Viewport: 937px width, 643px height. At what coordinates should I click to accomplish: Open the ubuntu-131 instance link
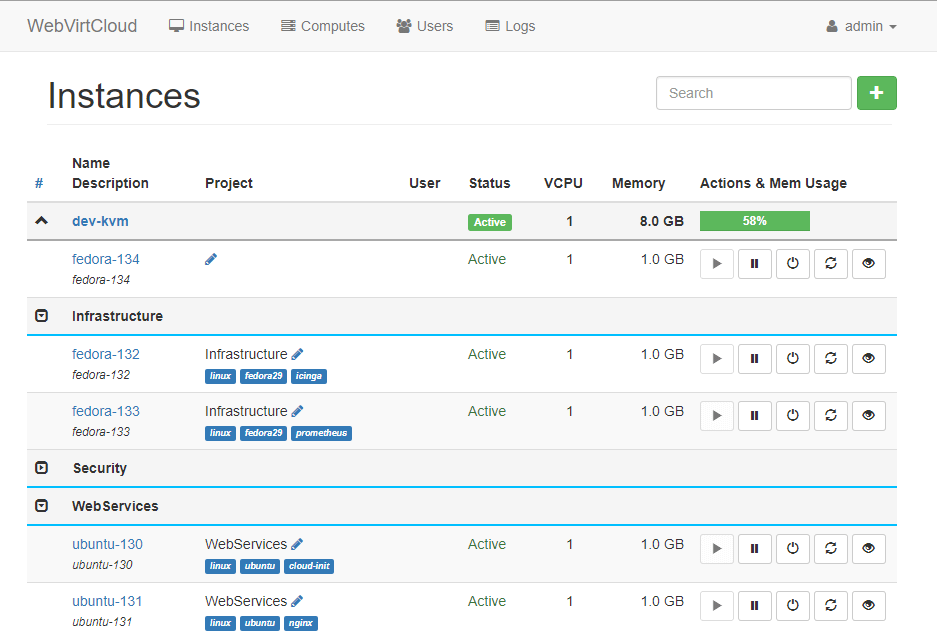click(107, 601)
